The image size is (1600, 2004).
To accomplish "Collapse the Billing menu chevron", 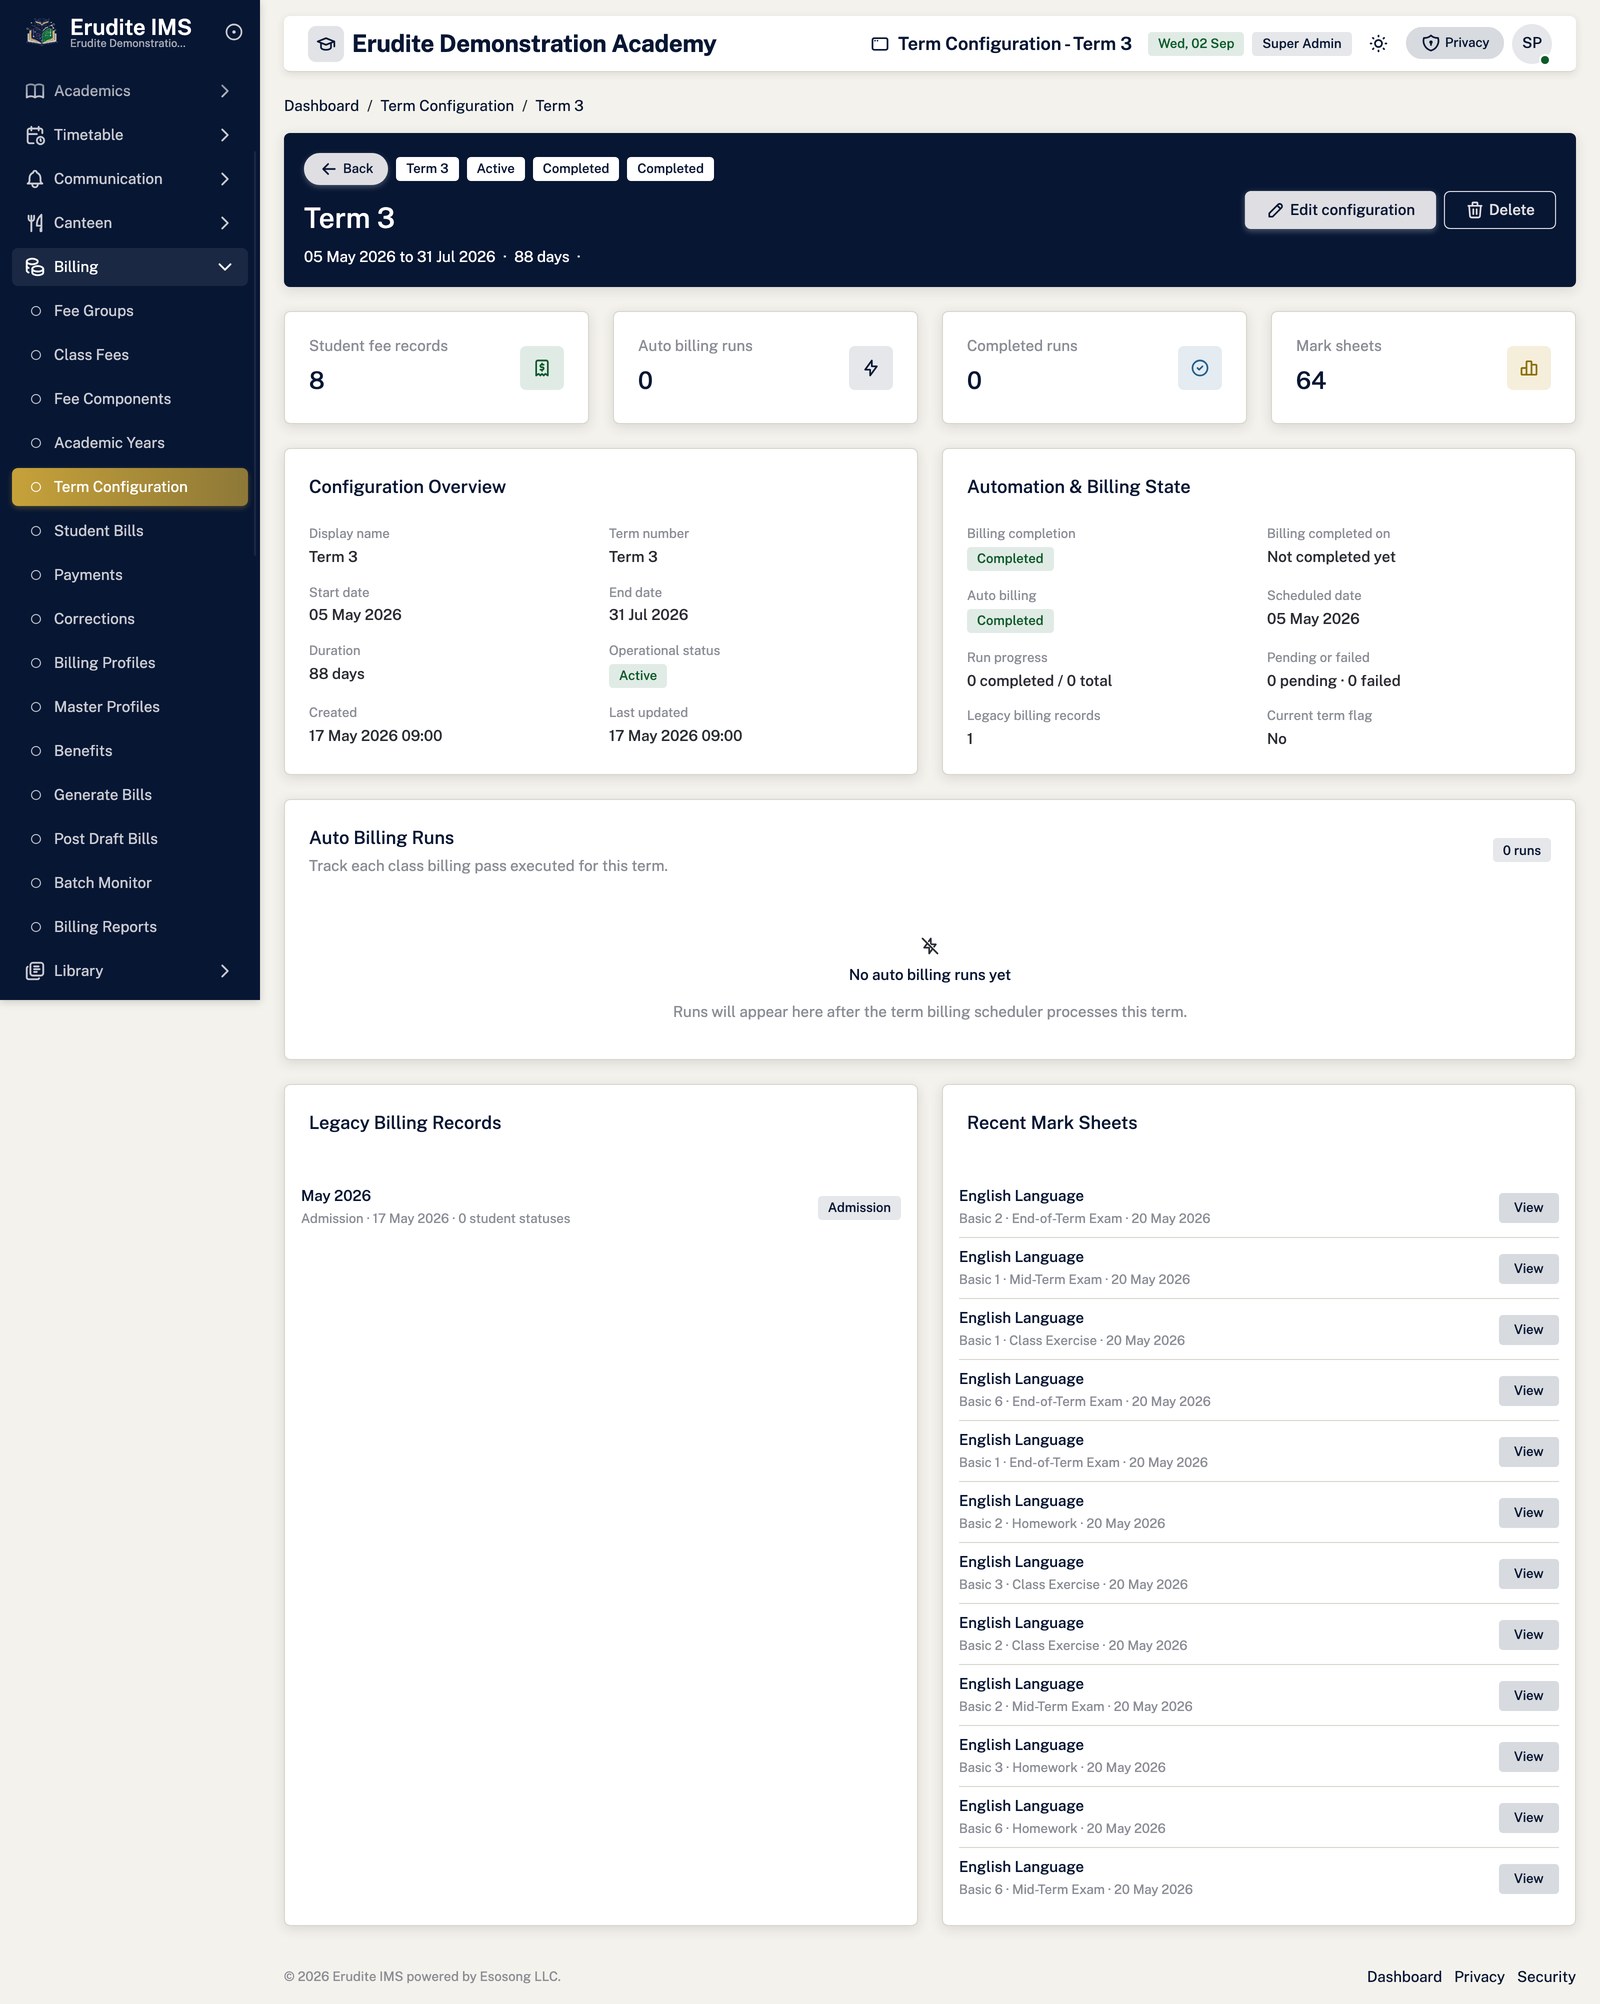I will click(x=225, y=267).
